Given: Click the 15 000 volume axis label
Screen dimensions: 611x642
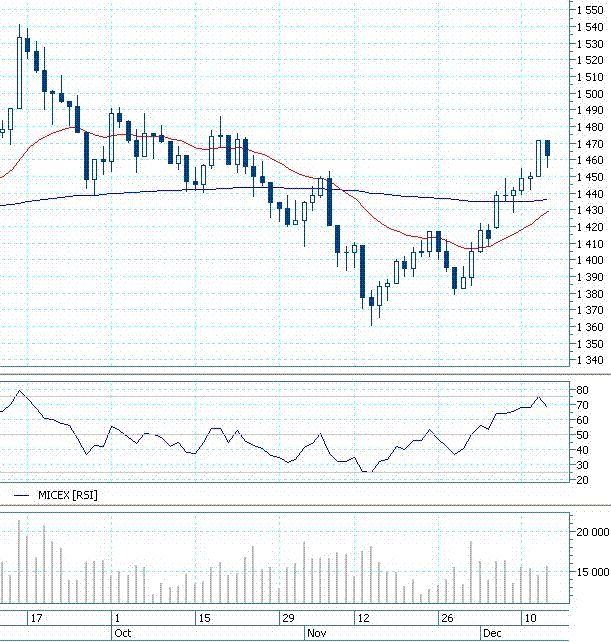Looking at the screenshot, I should coord(593,572).
